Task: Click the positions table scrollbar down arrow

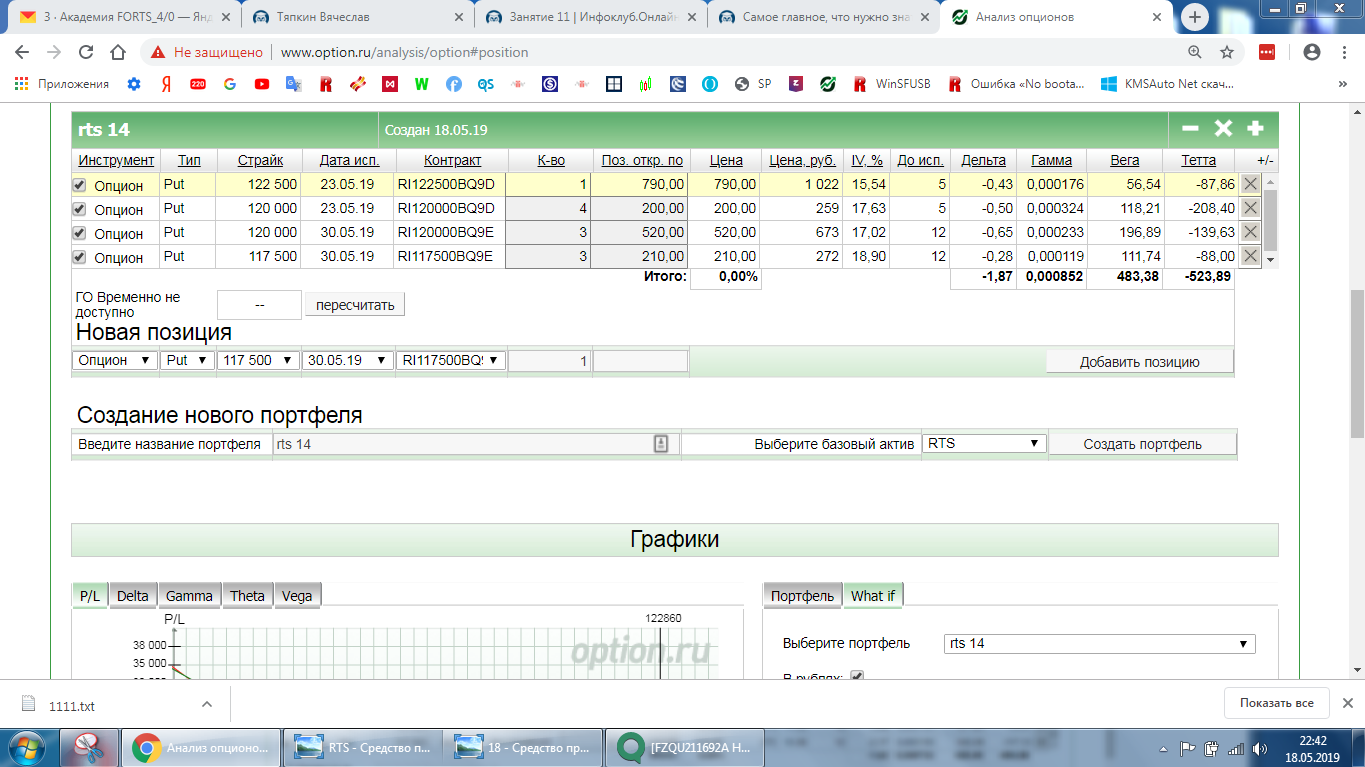Action: coord(1272,259)
